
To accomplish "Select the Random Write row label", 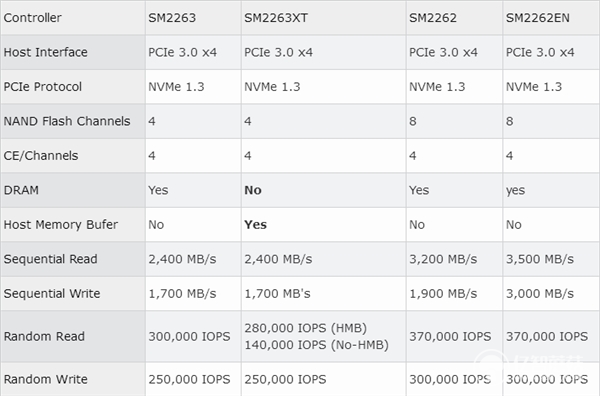I will [46, 380].
